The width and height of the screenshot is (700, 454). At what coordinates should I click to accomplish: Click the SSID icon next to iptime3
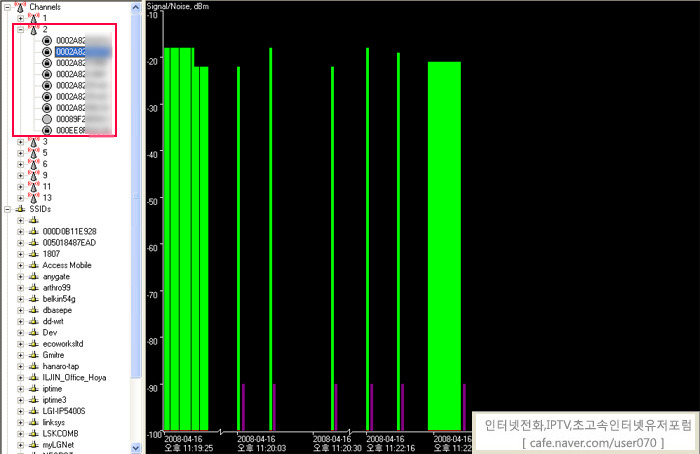tap(33, 400)
